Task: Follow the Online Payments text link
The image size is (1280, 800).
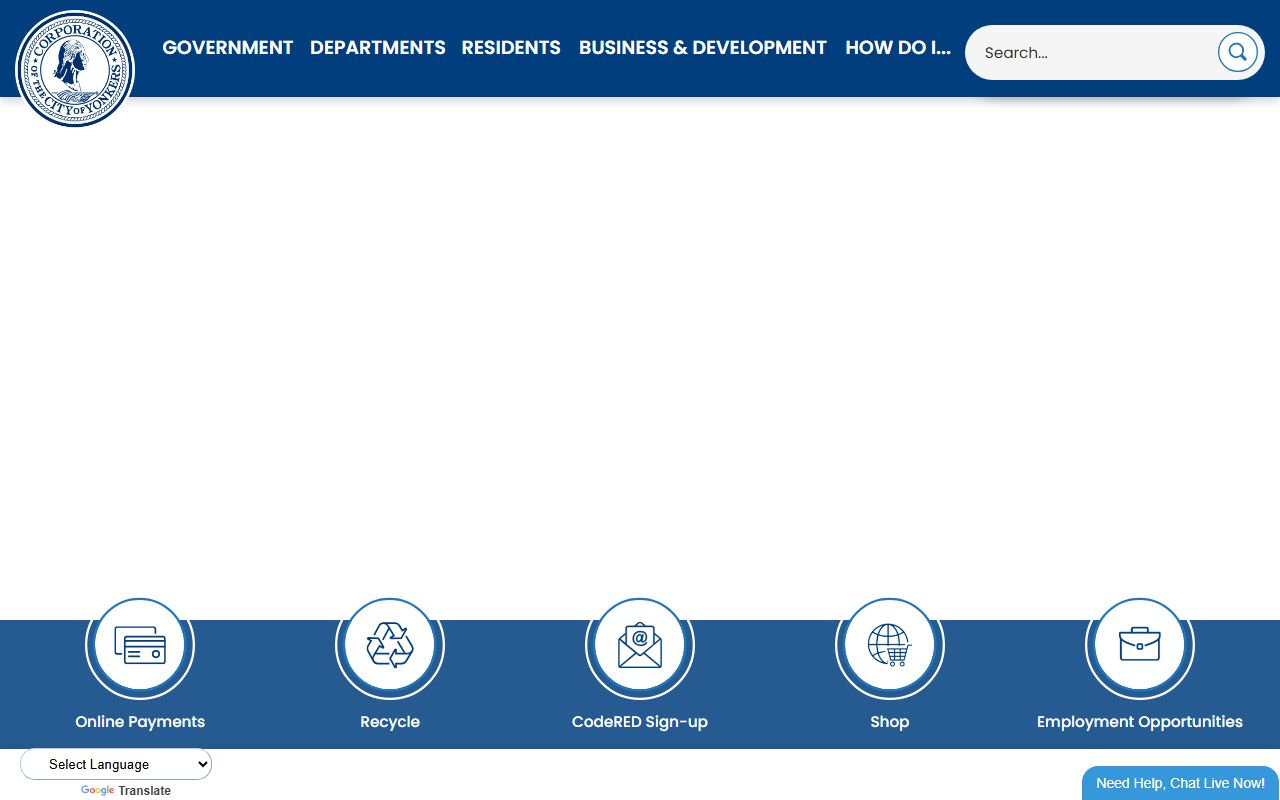Action: 140,722
